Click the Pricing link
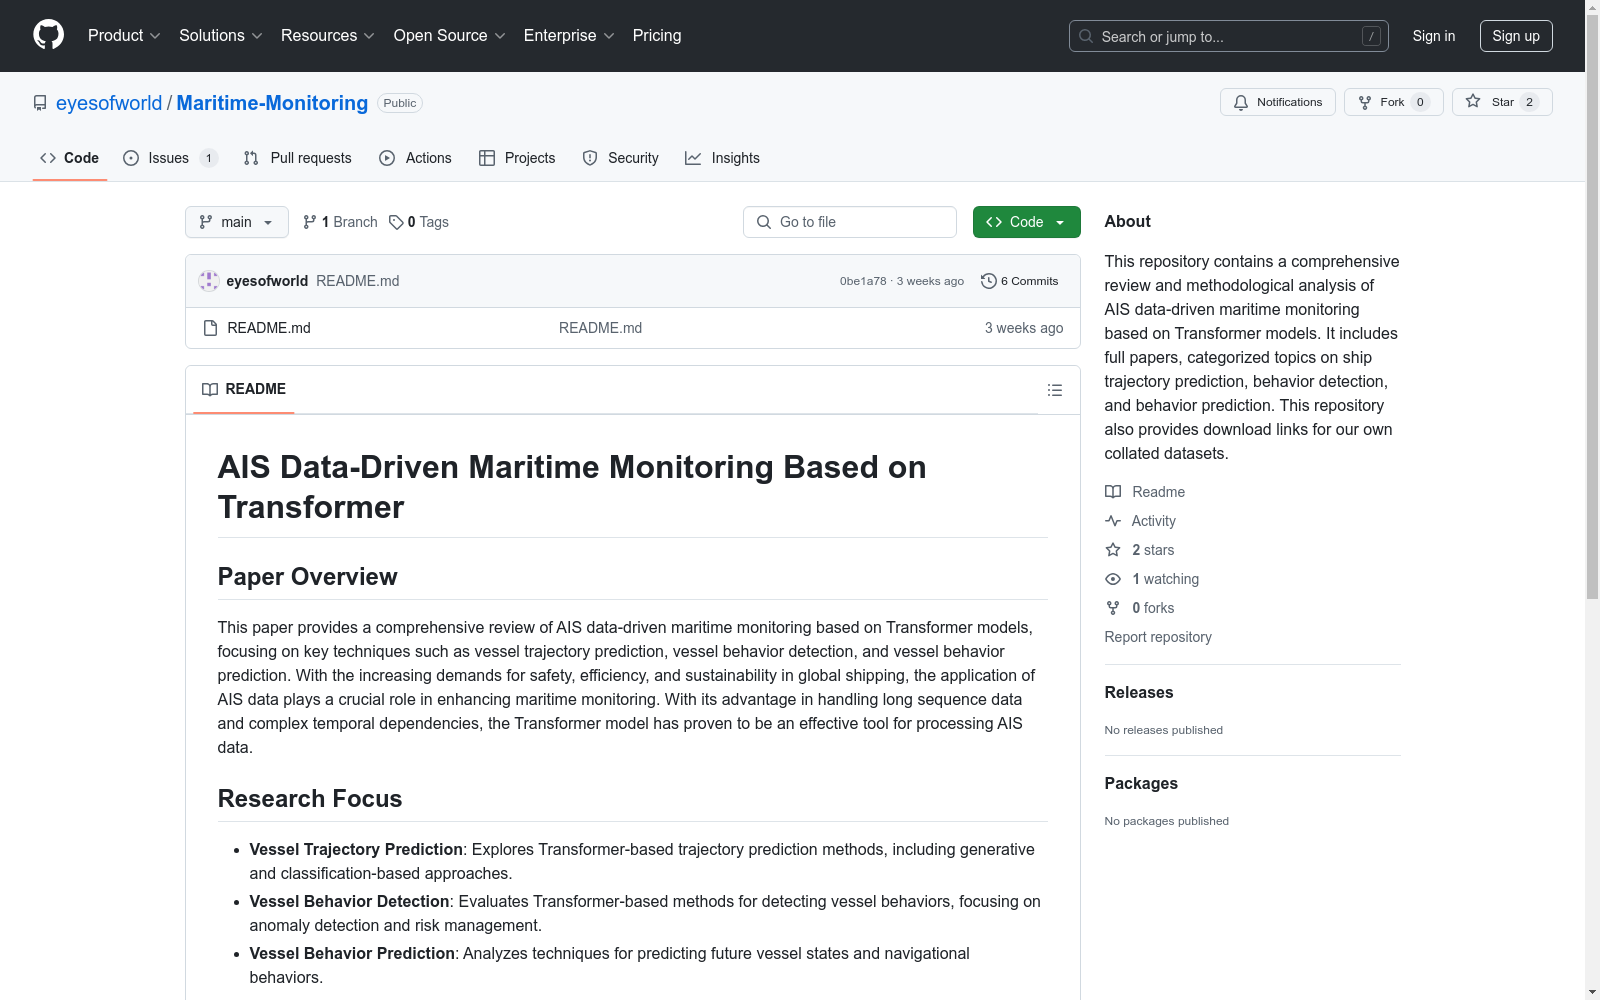 [657, 35]
